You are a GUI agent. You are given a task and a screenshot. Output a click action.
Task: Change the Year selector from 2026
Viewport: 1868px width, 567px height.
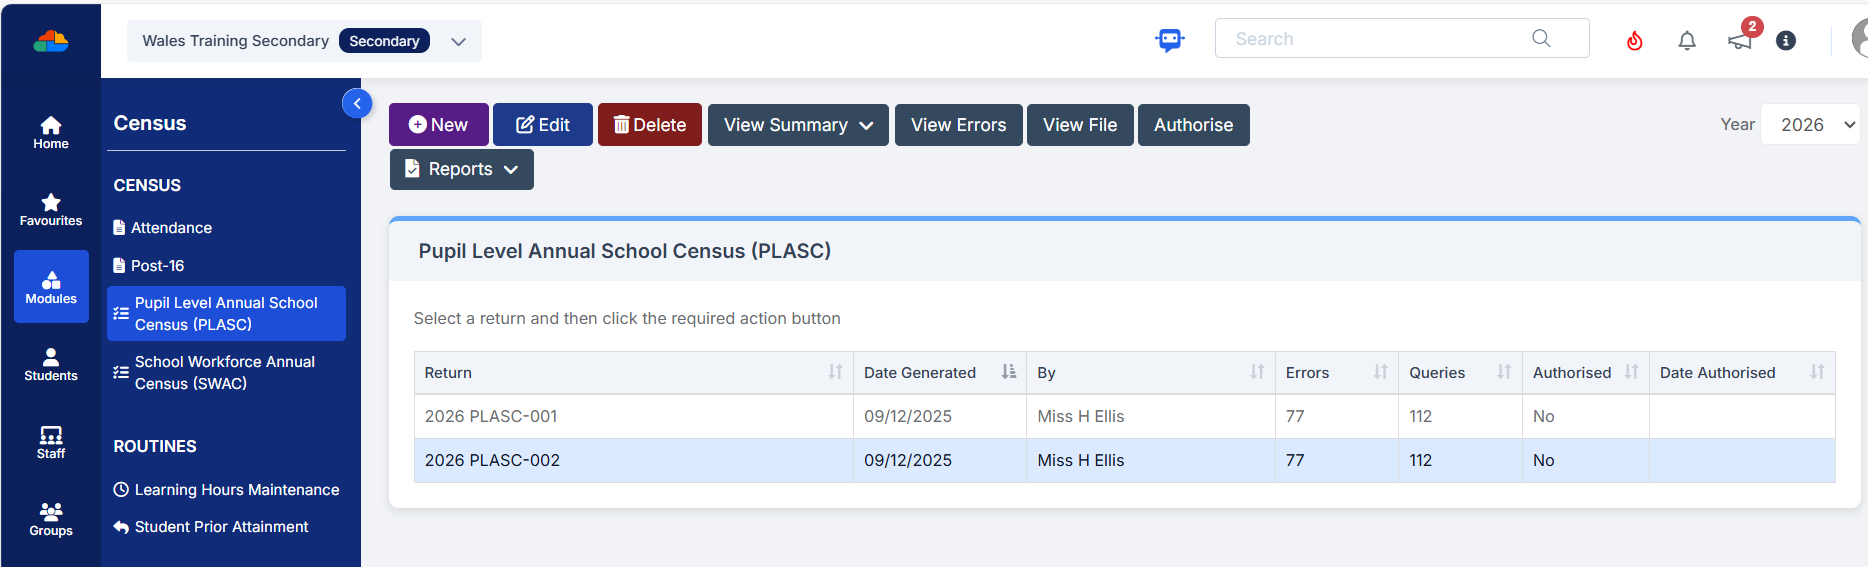coord(1809,125)
